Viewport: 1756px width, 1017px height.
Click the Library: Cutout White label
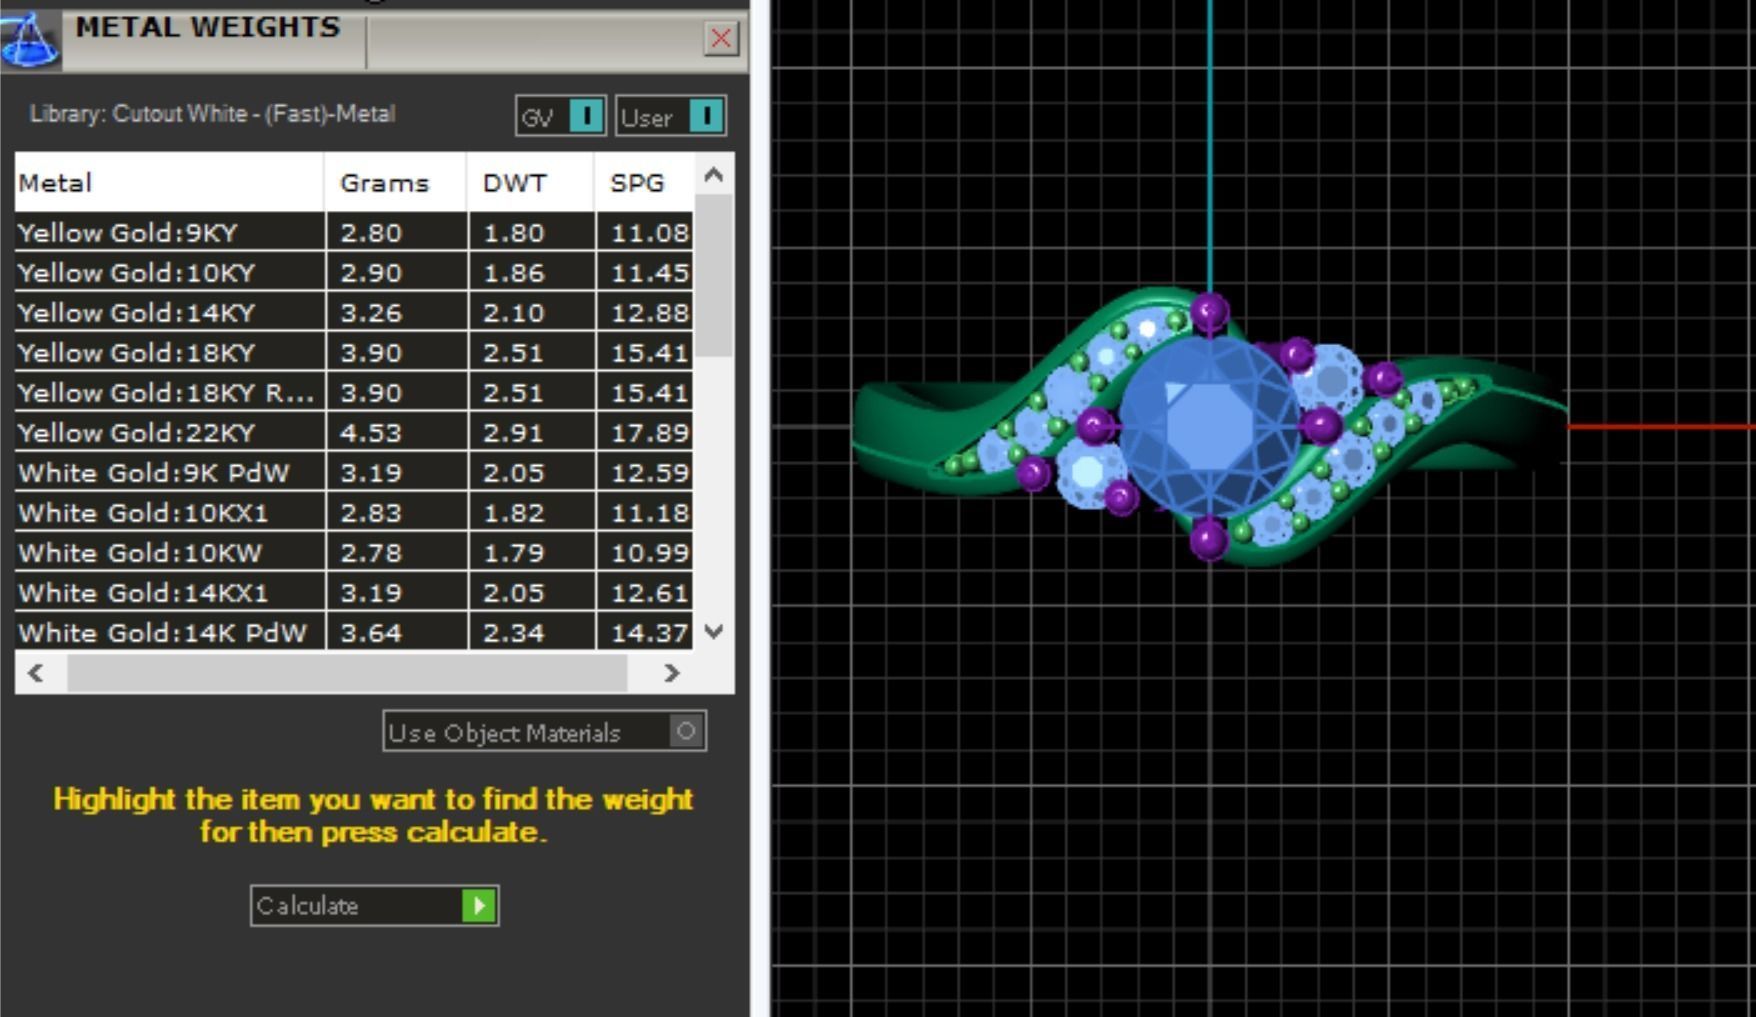tap(212, 114)
